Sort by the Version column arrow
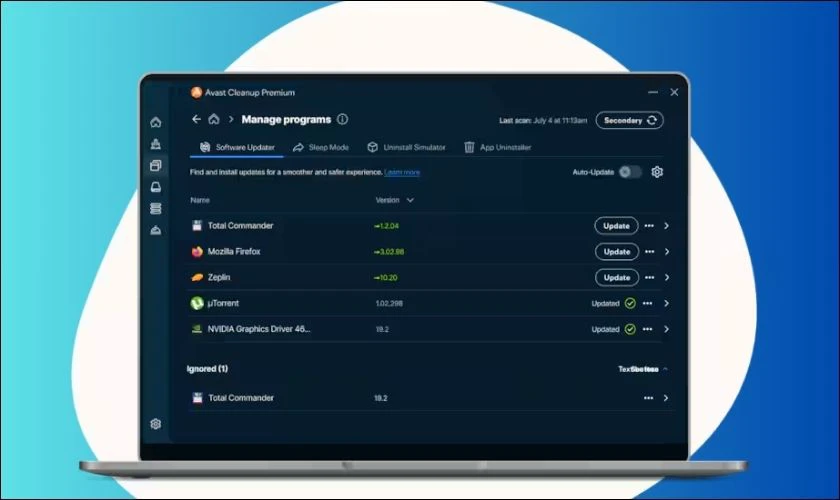 410,200
